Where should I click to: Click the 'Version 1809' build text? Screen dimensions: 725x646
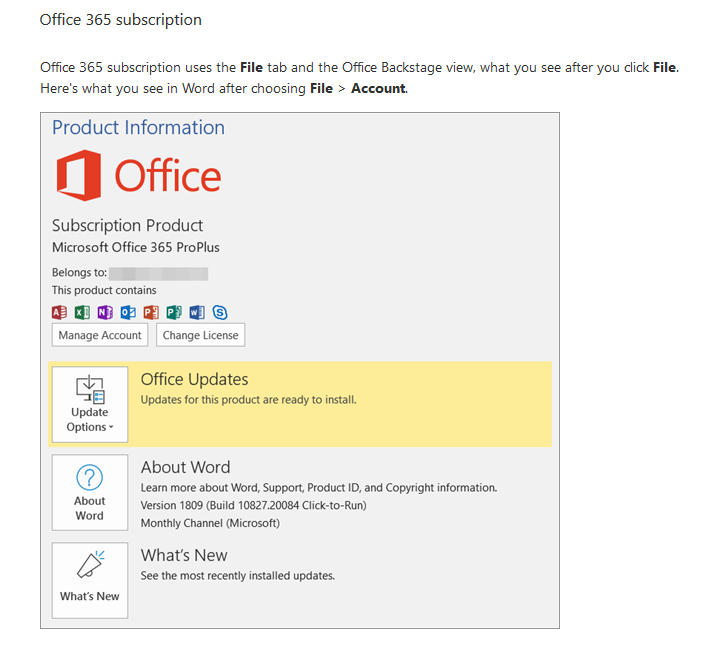pos(253,505)
